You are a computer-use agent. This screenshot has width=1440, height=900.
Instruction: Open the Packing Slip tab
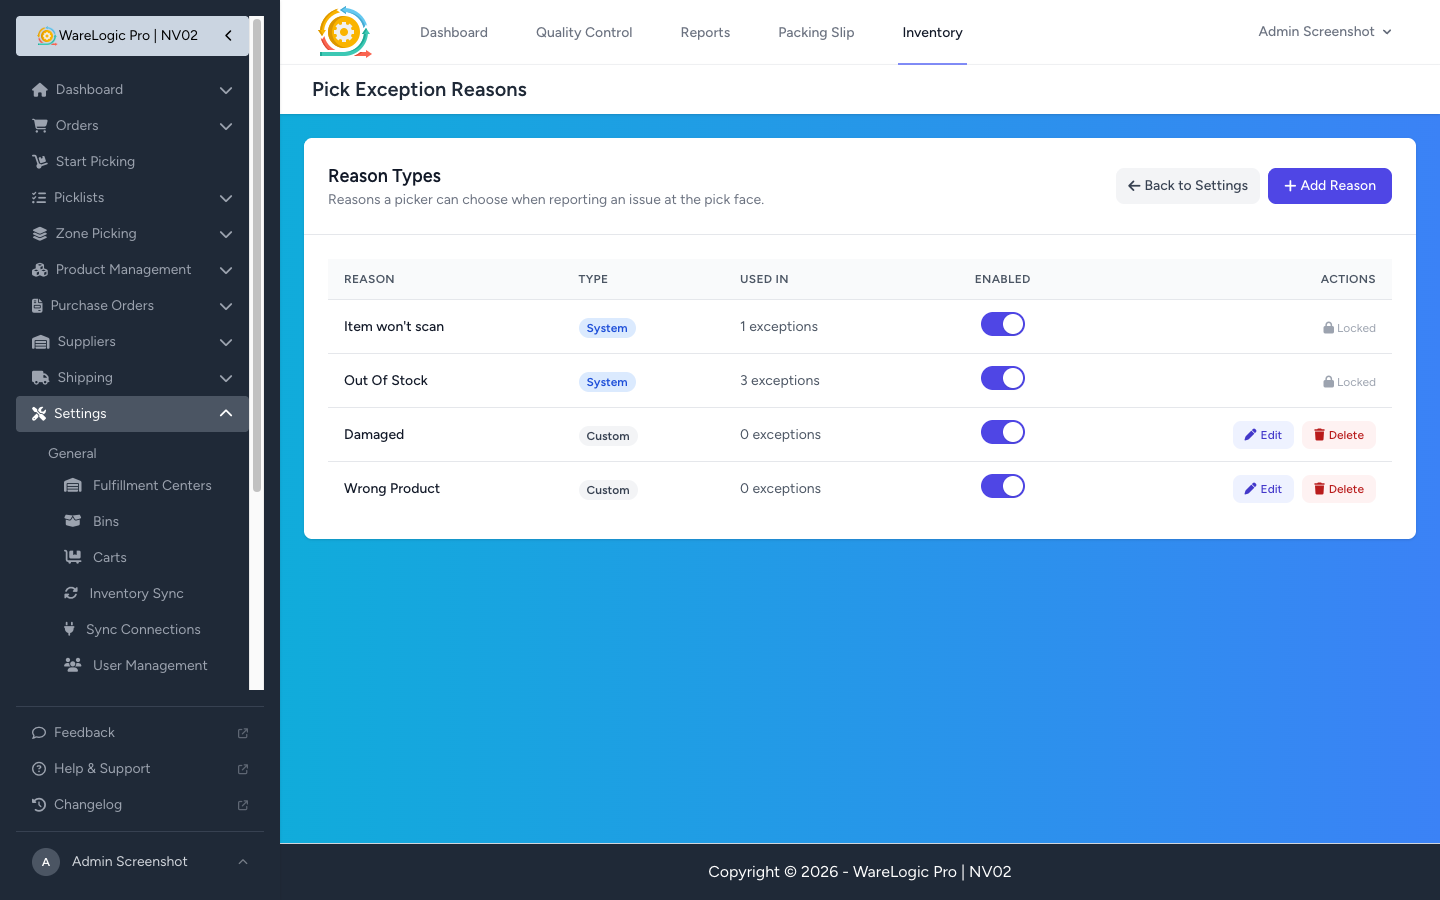coord(816,32)
